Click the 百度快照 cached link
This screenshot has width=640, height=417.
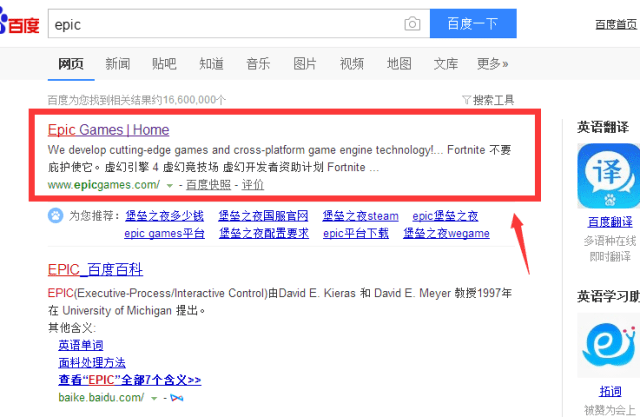[x=208, y=185]
